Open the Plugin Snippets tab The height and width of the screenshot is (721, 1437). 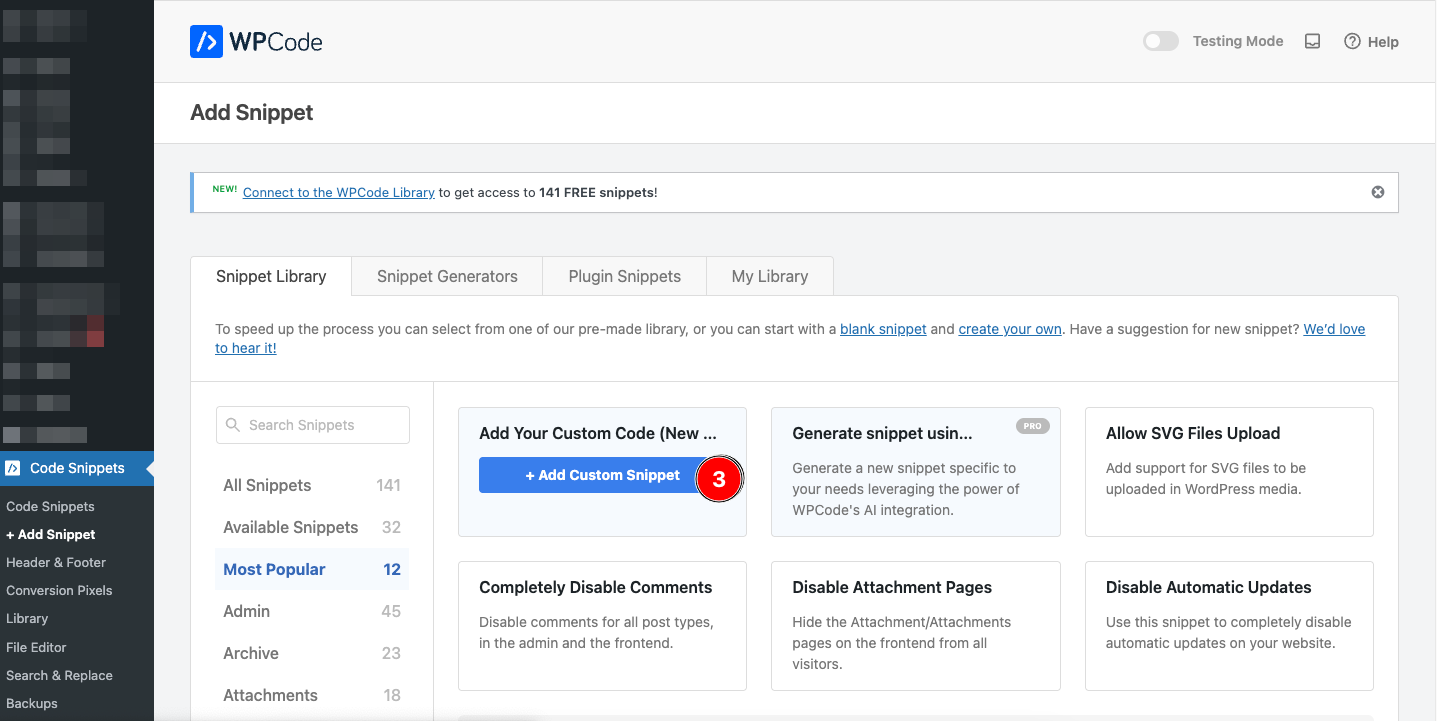(x=625, y=277)
